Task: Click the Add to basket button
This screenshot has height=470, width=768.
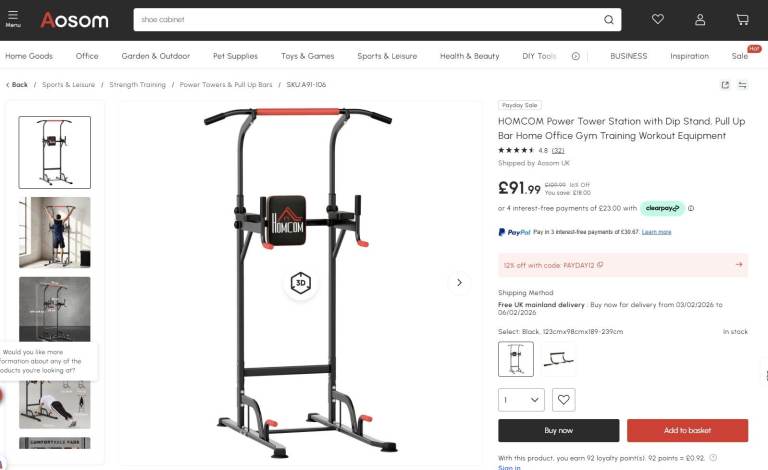Action: pyautogui.click(x=687, y=430)
